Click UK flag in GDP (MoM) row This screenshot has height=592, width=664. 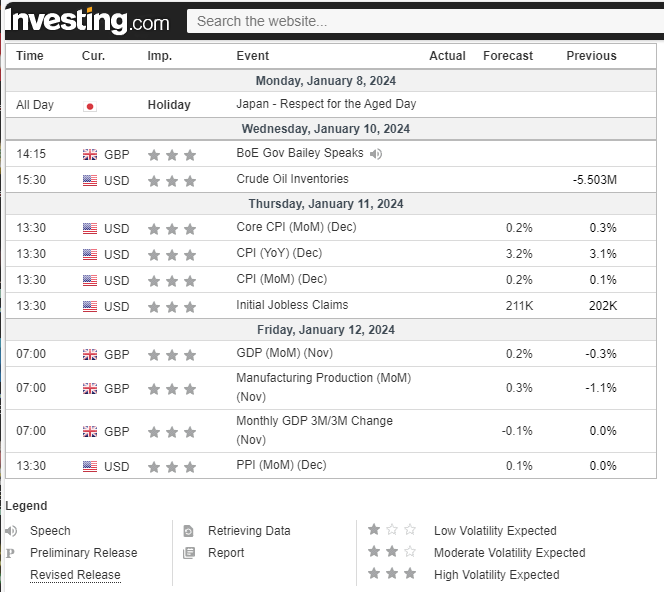point(90,355)
